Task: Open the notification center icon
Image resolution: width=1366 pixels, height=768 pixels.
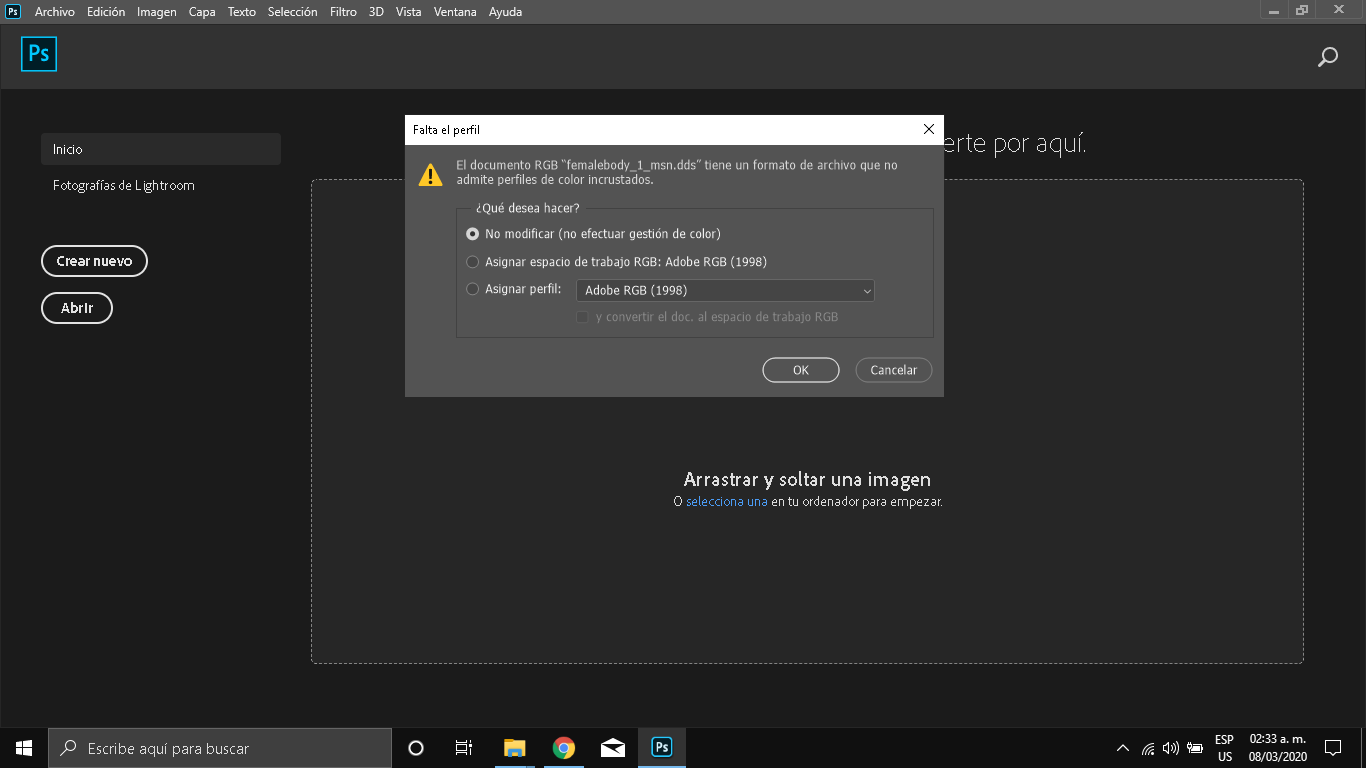Action: click(x=1332, y=748)
